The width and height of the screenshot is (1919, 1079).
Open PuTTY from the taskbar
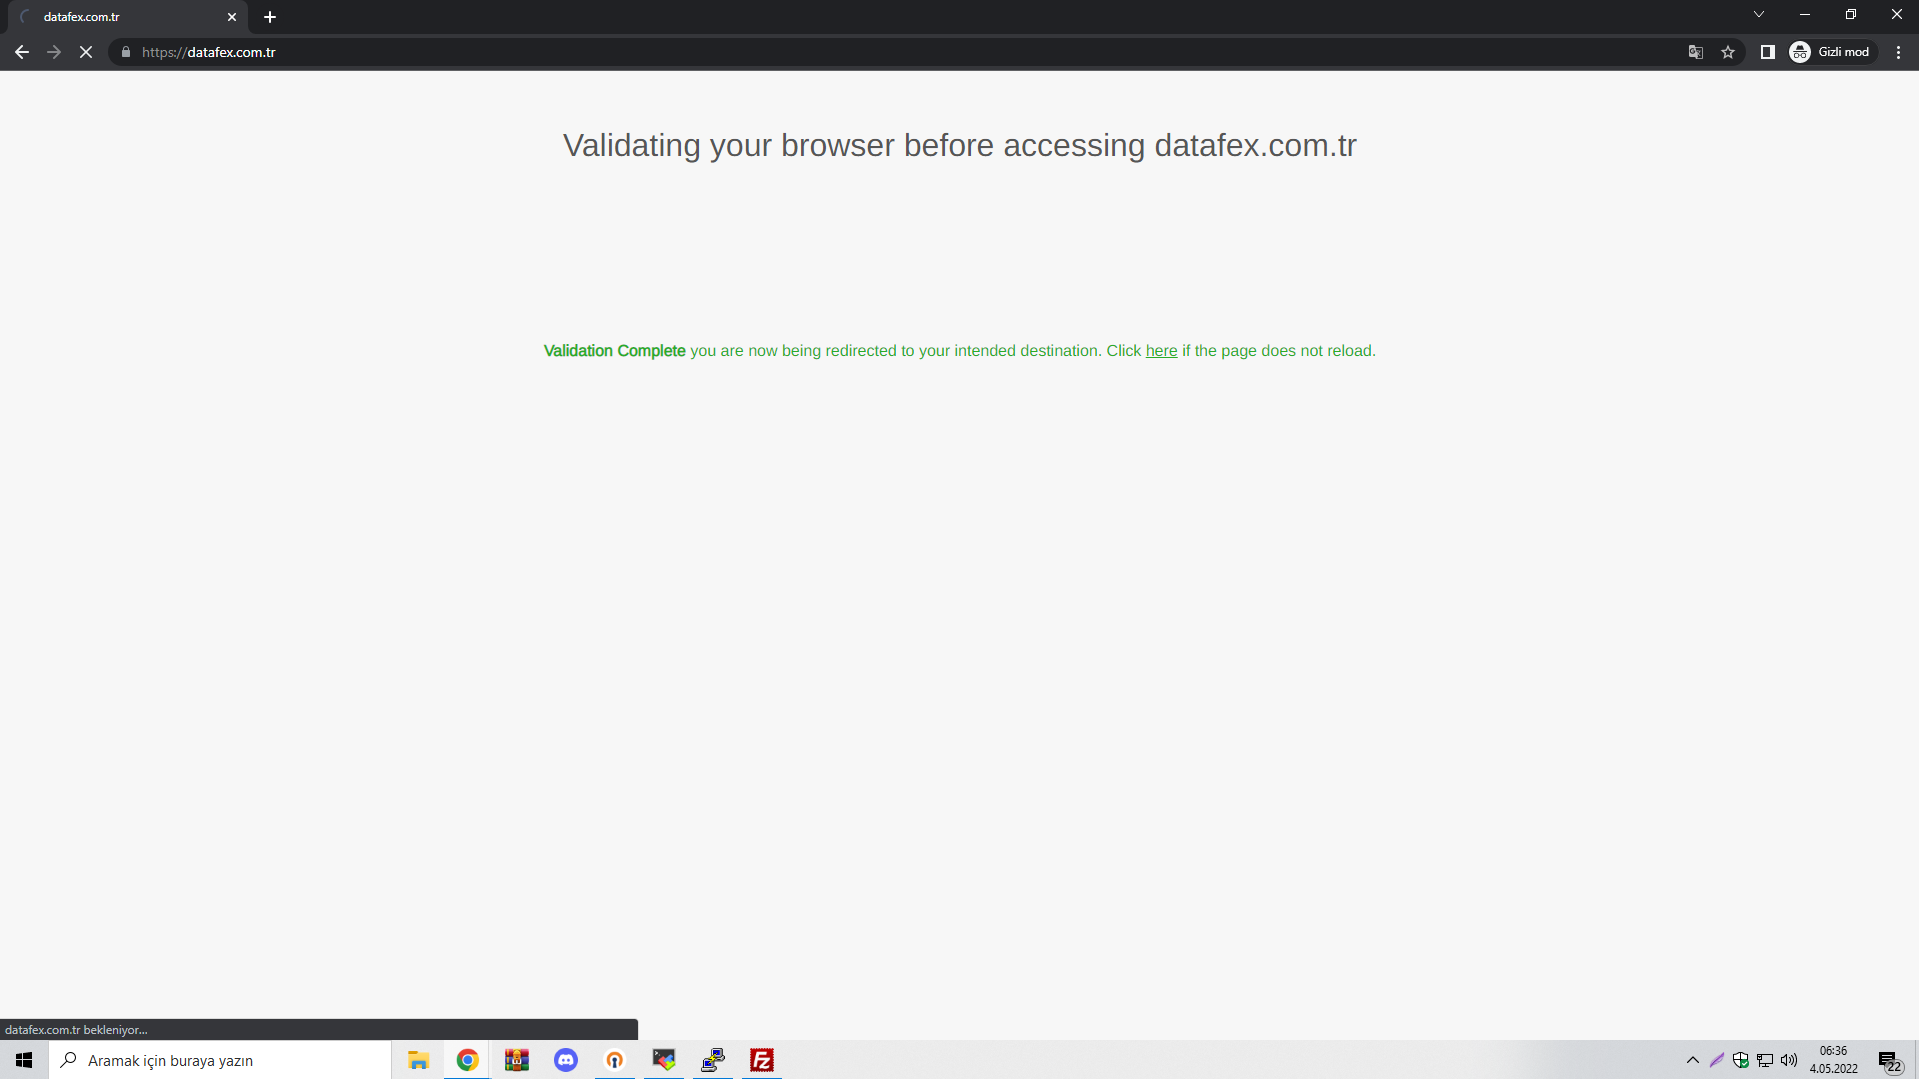pos(712,1060)
